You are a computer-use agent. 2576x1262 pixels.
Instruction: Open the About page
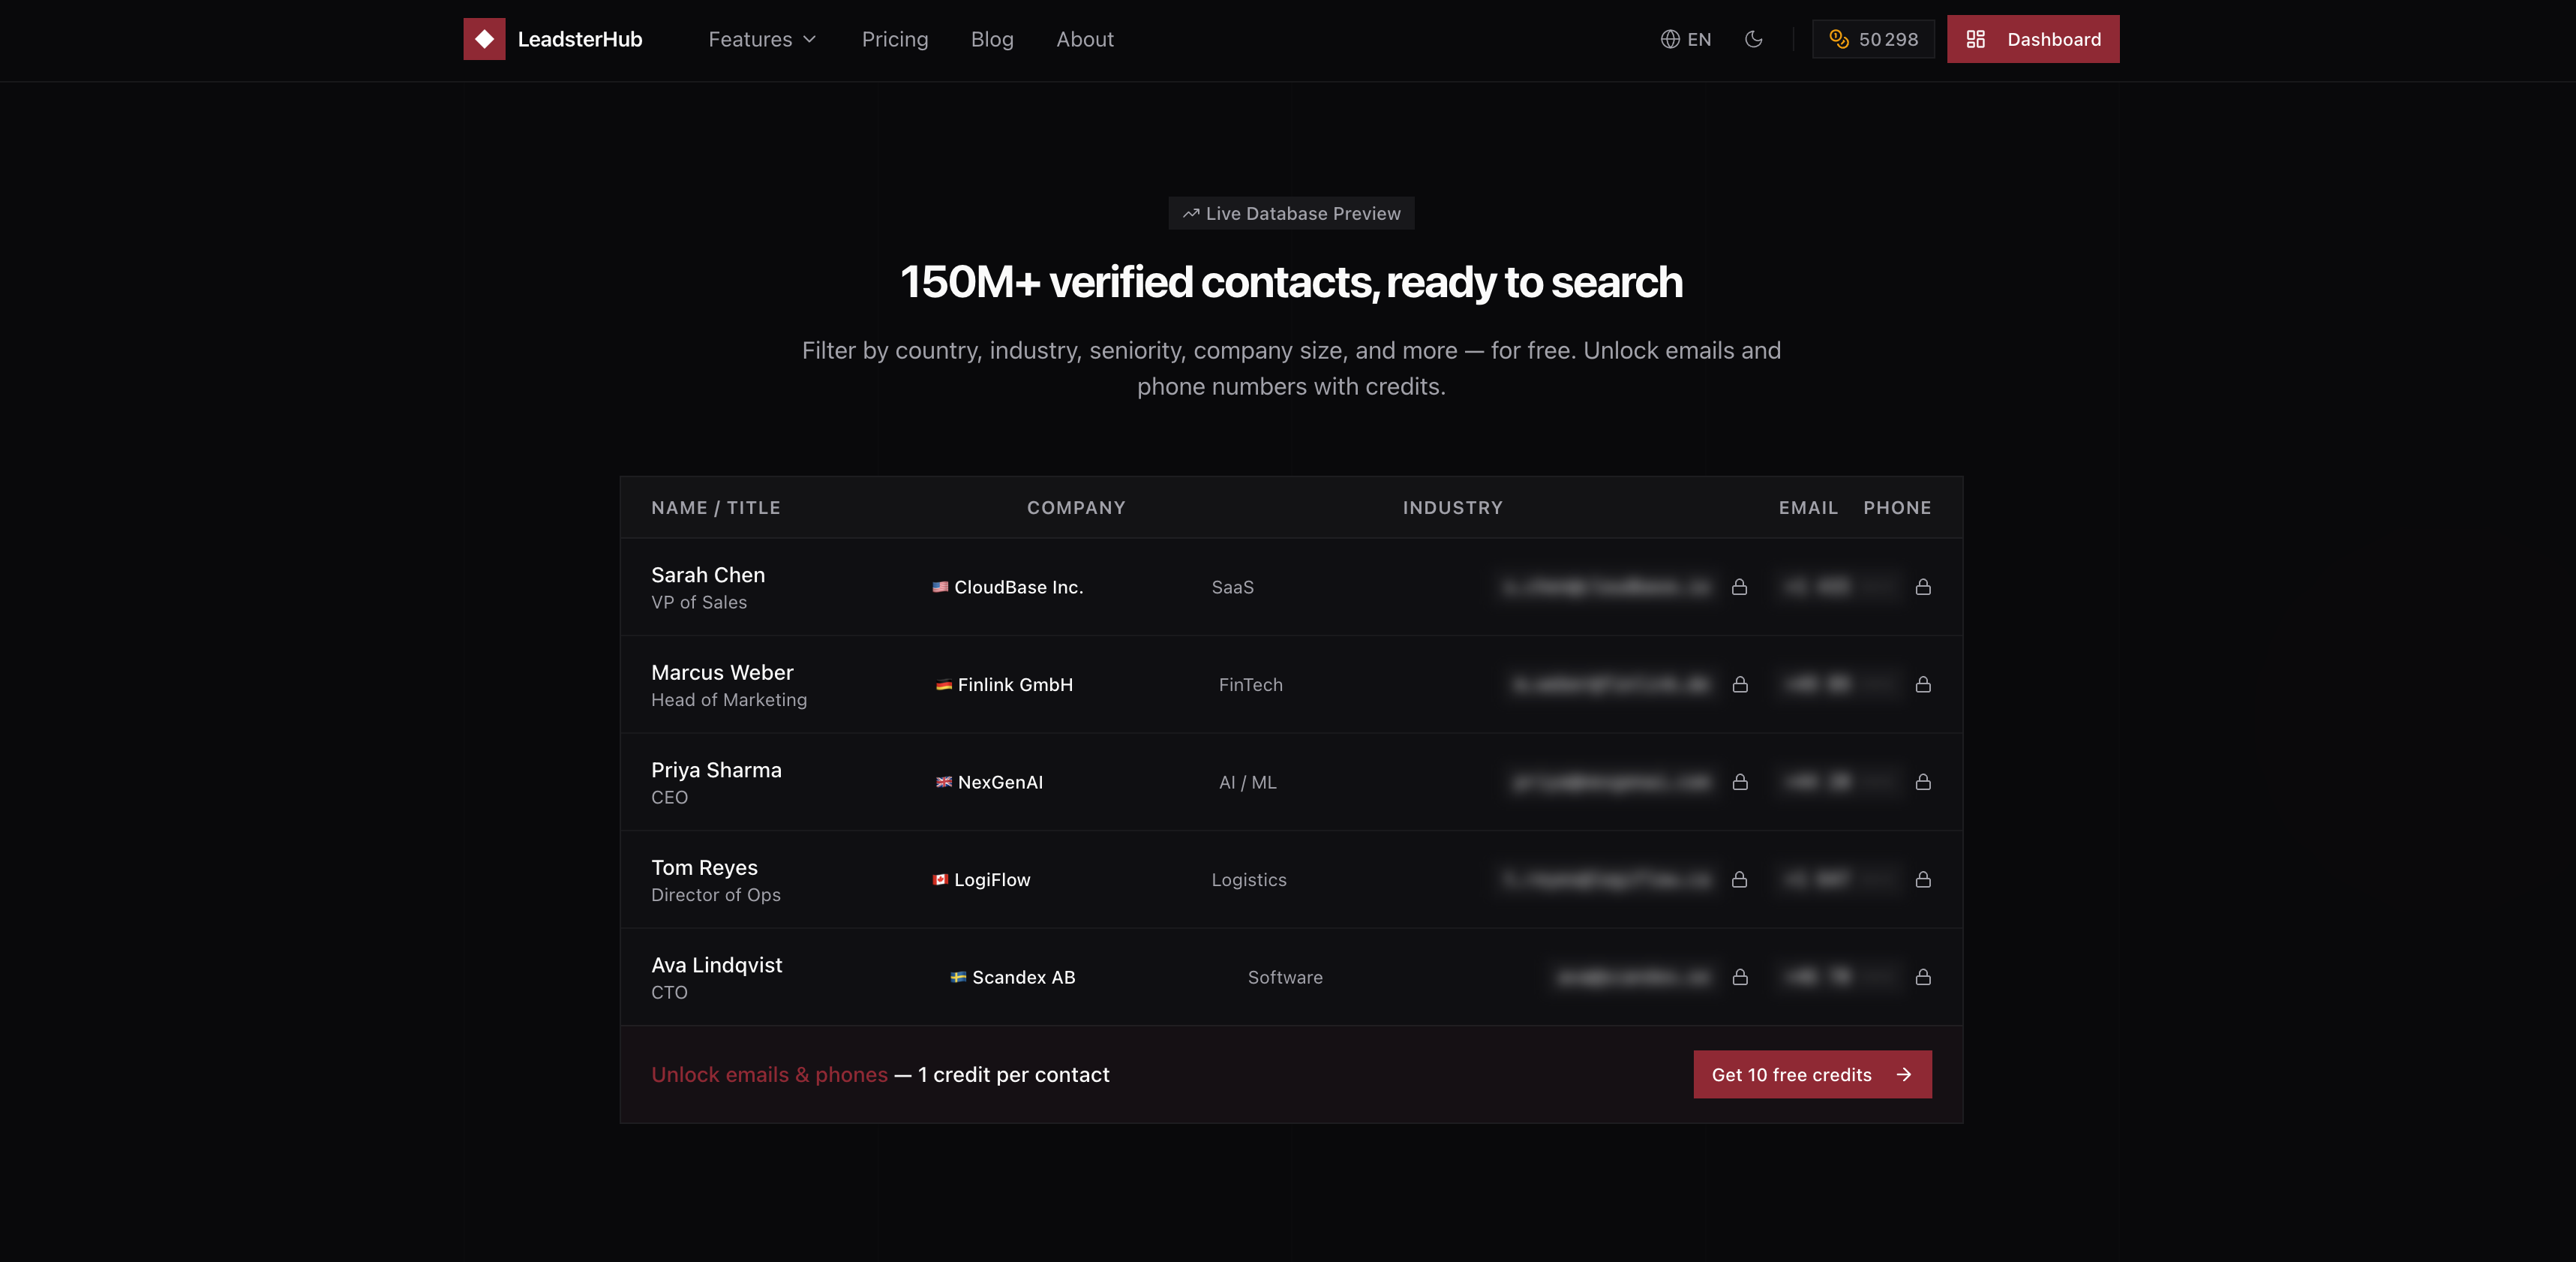1084,39
